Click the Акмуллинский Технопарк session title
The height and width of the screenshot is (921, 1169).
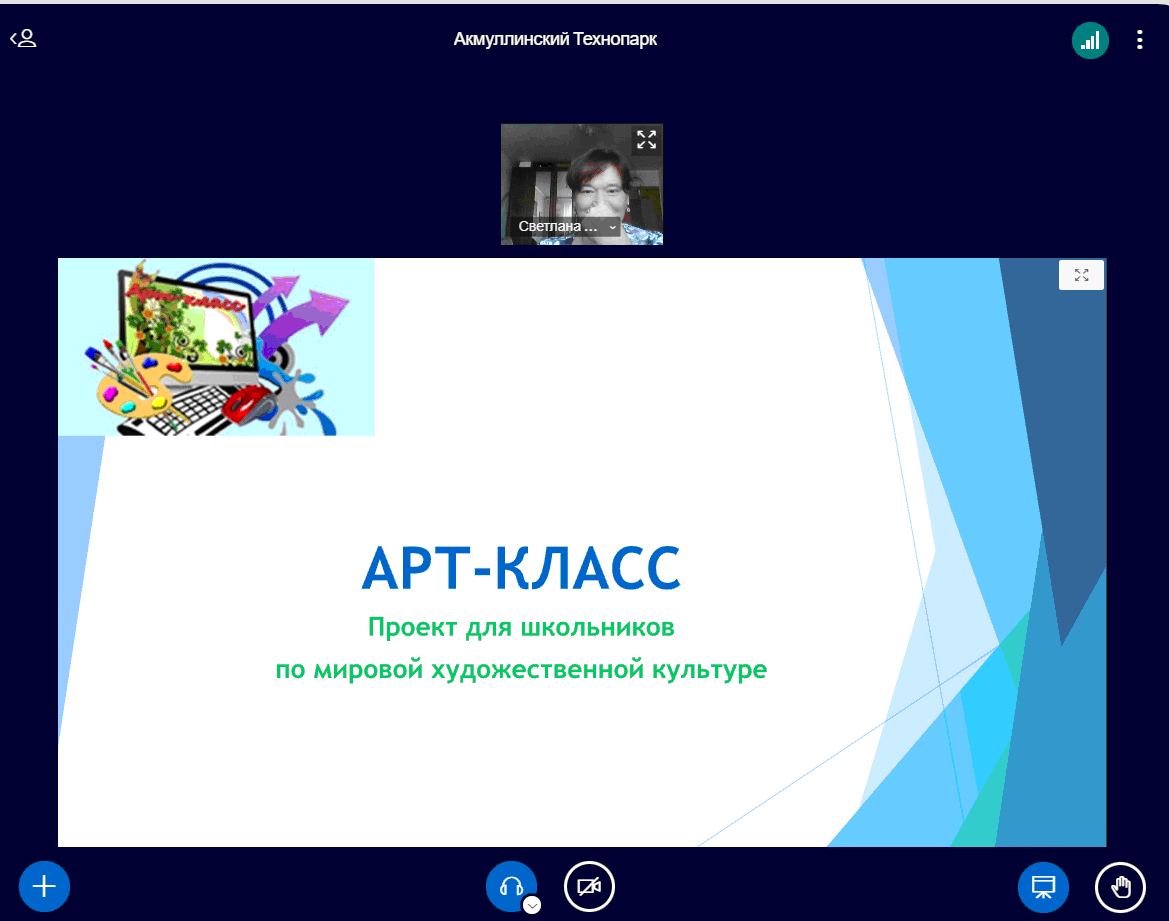pyautogui.click(x=555, y=40)
